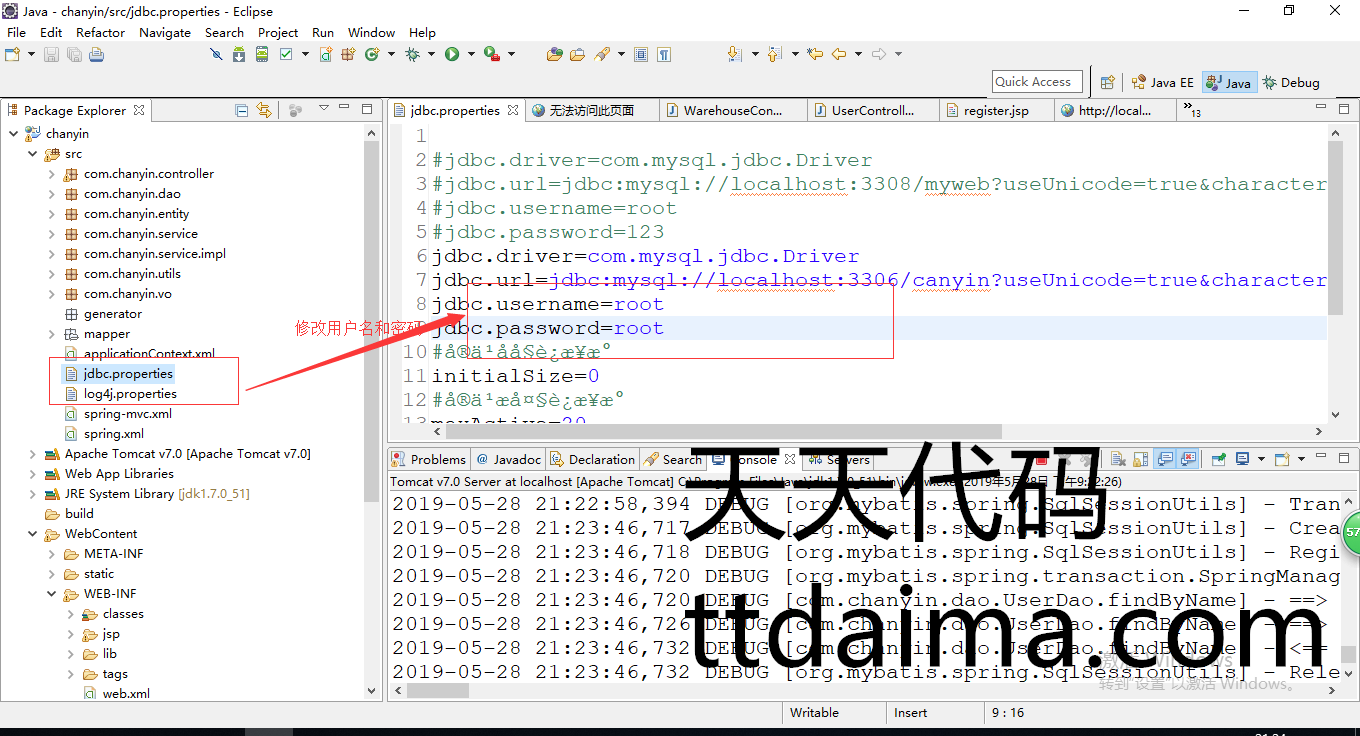Switch to the Debug perspective

tap(1291, 83)
